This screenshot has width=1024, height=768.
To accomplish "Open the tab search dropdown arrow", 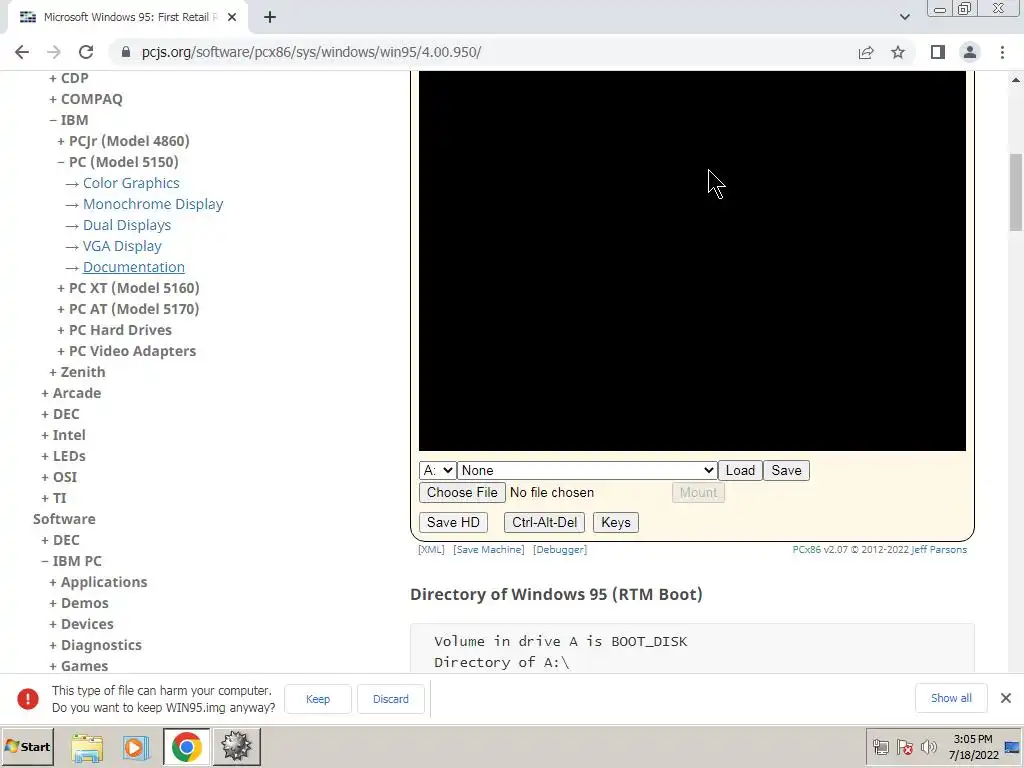I will (x=904, y=17).
